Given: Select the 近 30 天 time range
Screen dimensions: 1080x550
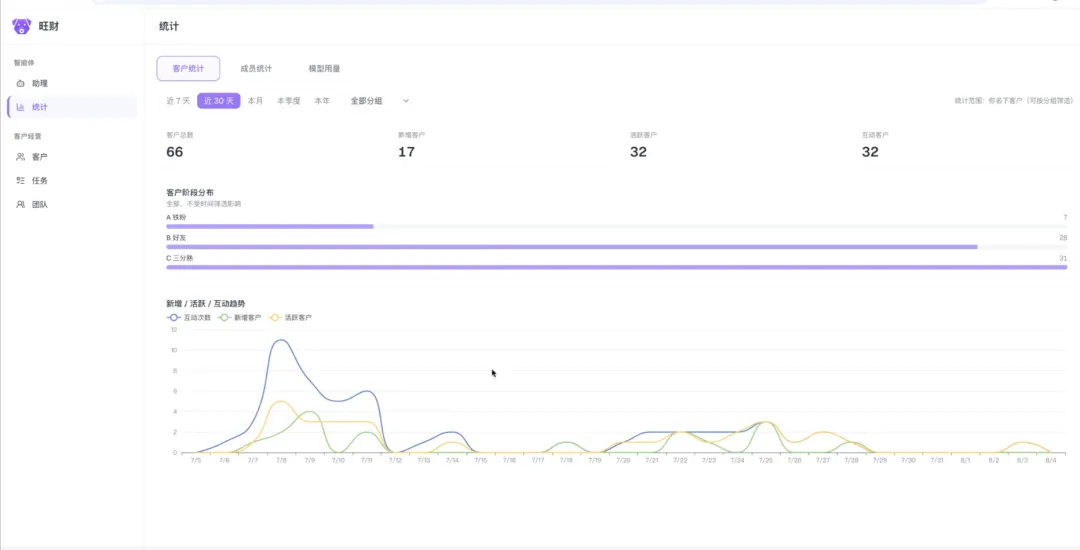Looking at the screenshot, I should coord(219,101).
